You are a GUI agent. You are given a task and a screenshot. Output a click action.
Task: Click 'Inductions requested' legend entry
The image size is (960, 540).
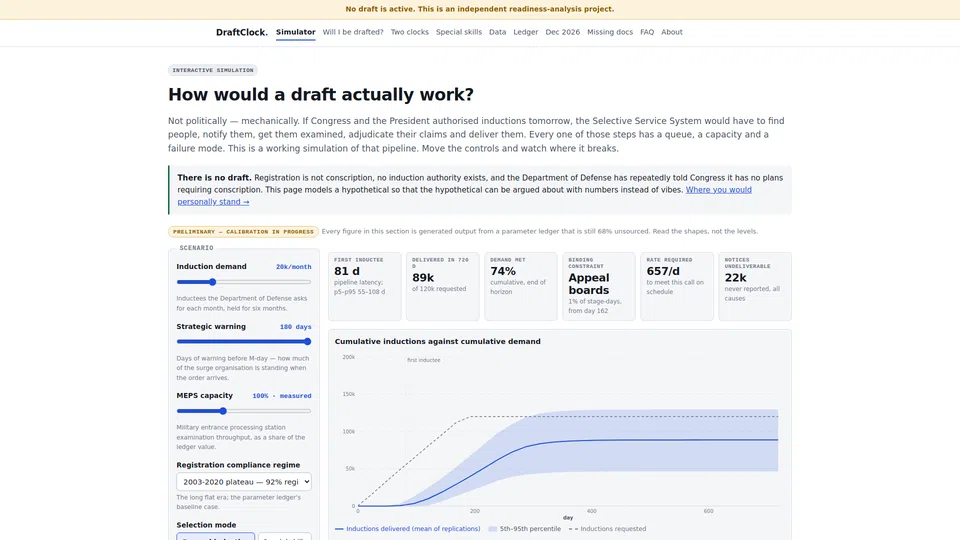tap(607, 529)
